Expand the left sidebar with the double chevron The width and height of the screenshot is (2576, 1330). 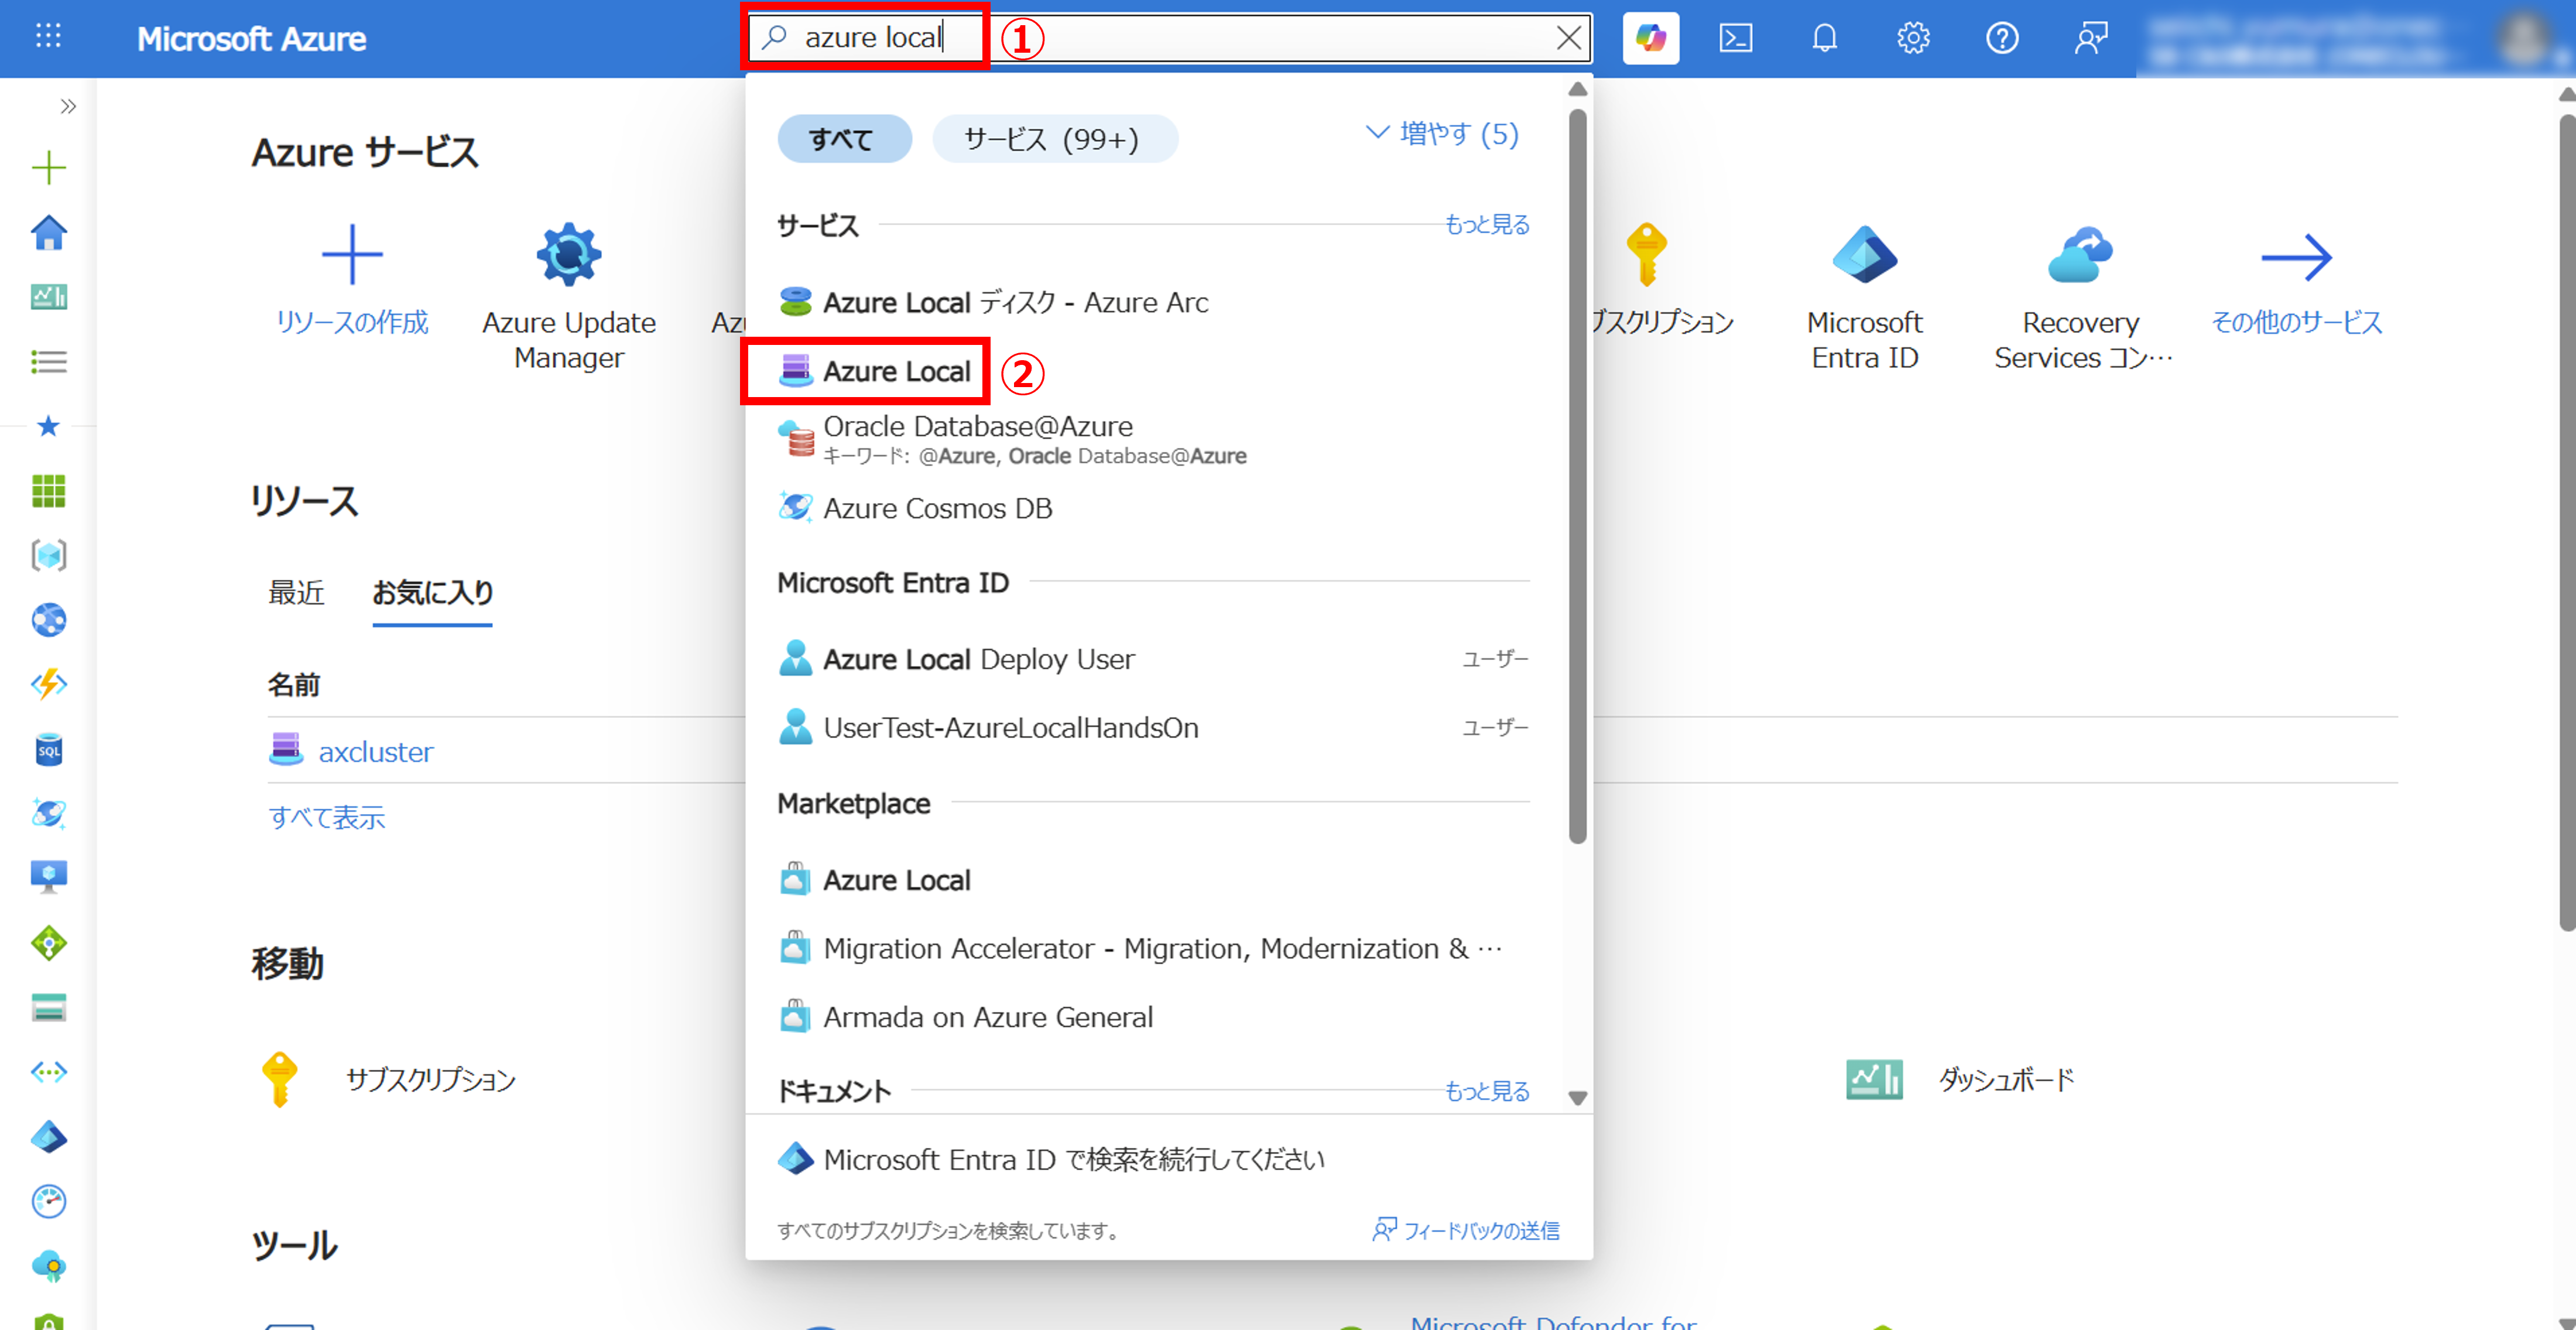(67, 106)
